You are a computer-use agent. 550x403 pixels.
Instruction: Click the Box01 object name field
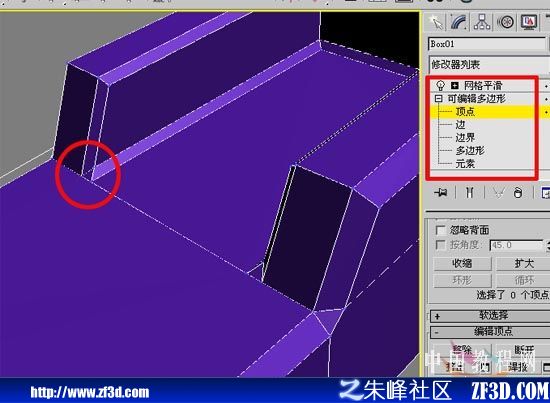pos(487,44)
